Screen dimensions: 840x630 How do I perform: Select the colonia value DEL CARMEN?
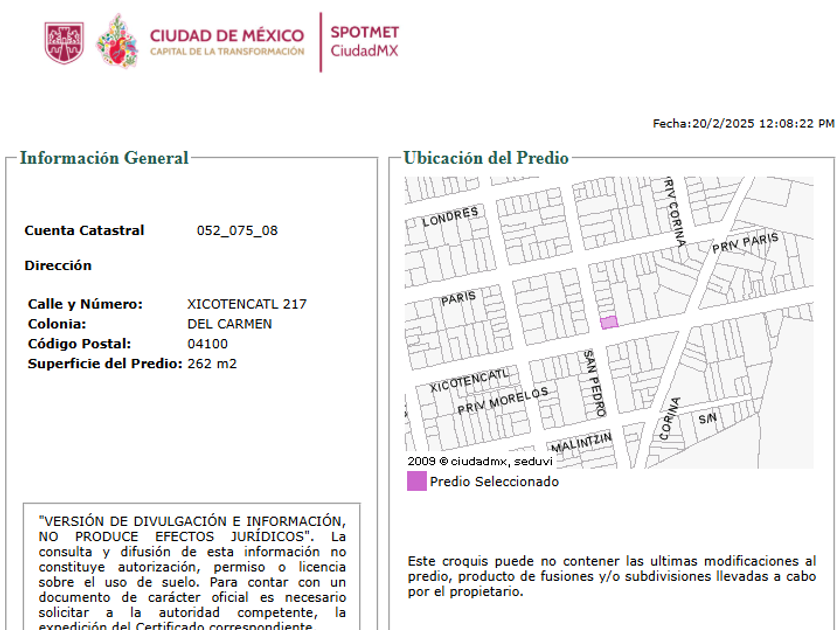[229, 324]
